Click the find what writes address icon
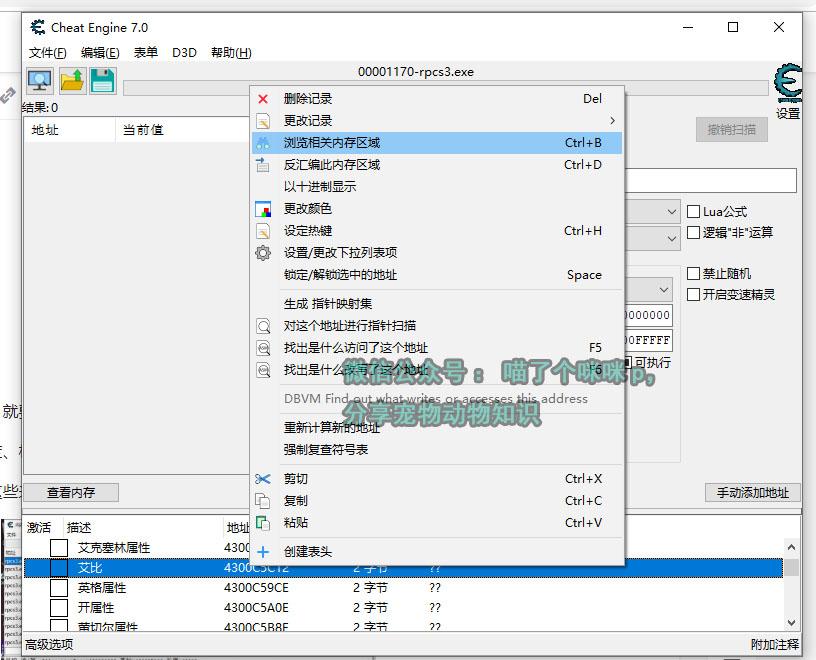 (263, 370)
